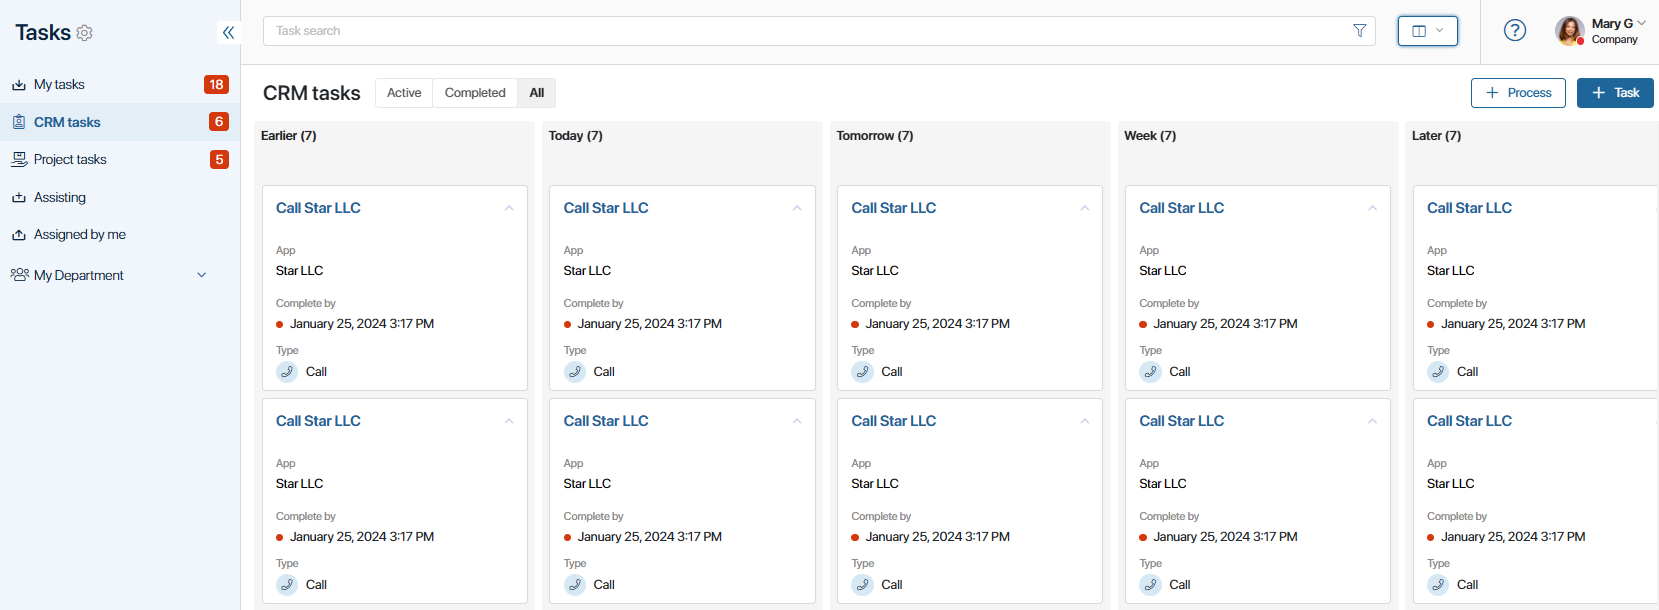Click the Project tasks sidebar icon

(x=19, y=159)
